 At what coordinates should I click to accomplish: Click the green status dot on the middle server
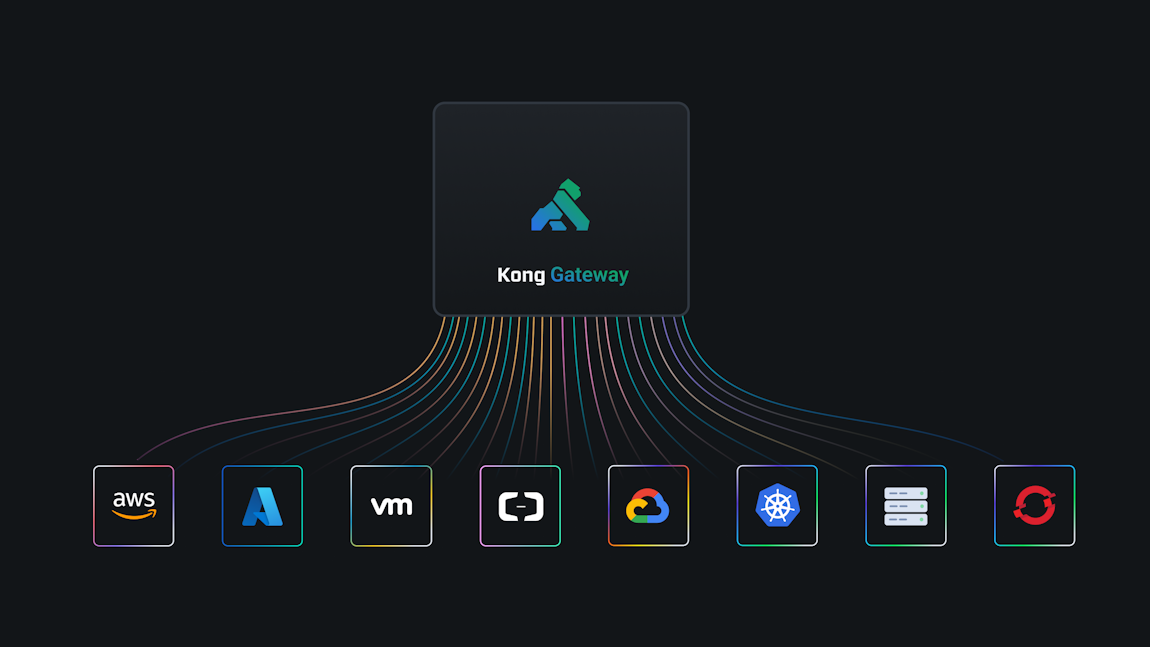click(x=922, y=506)
